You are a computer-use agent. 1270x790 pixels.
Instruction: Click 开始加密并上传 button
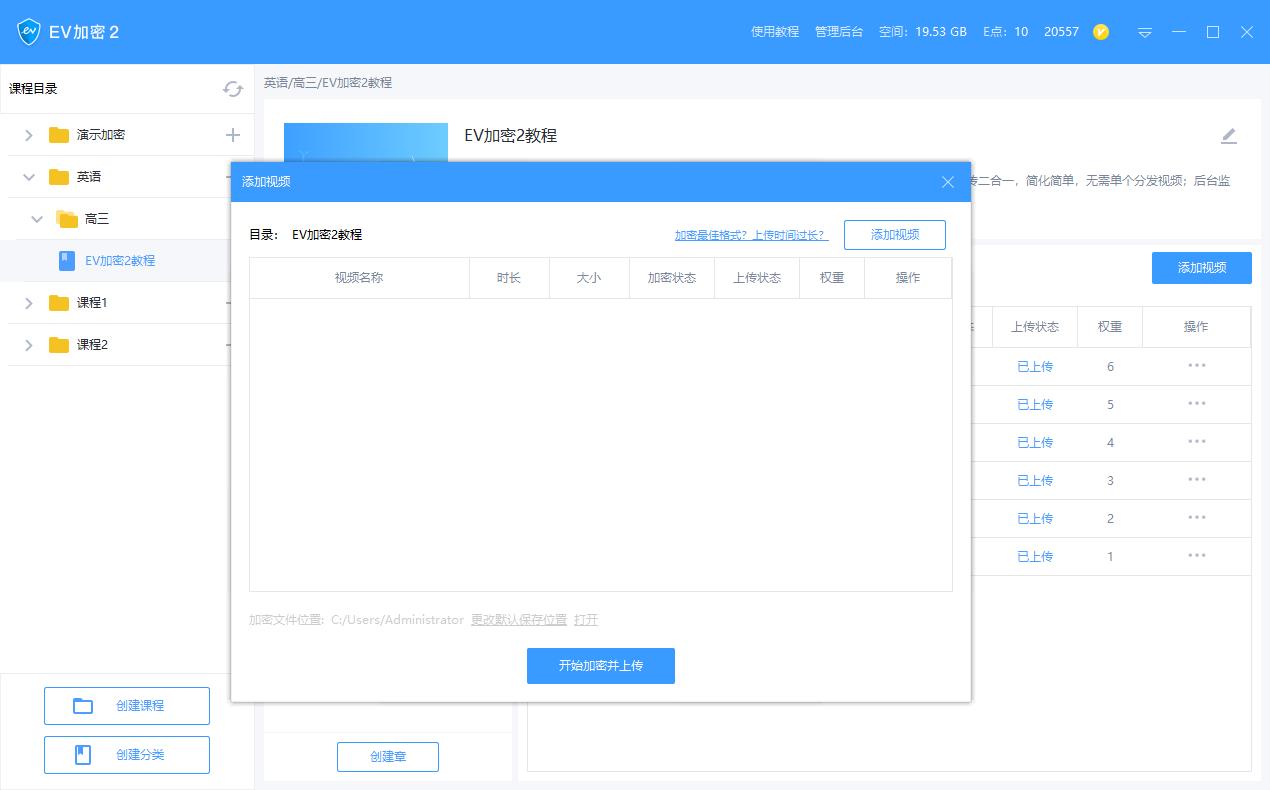601,666
